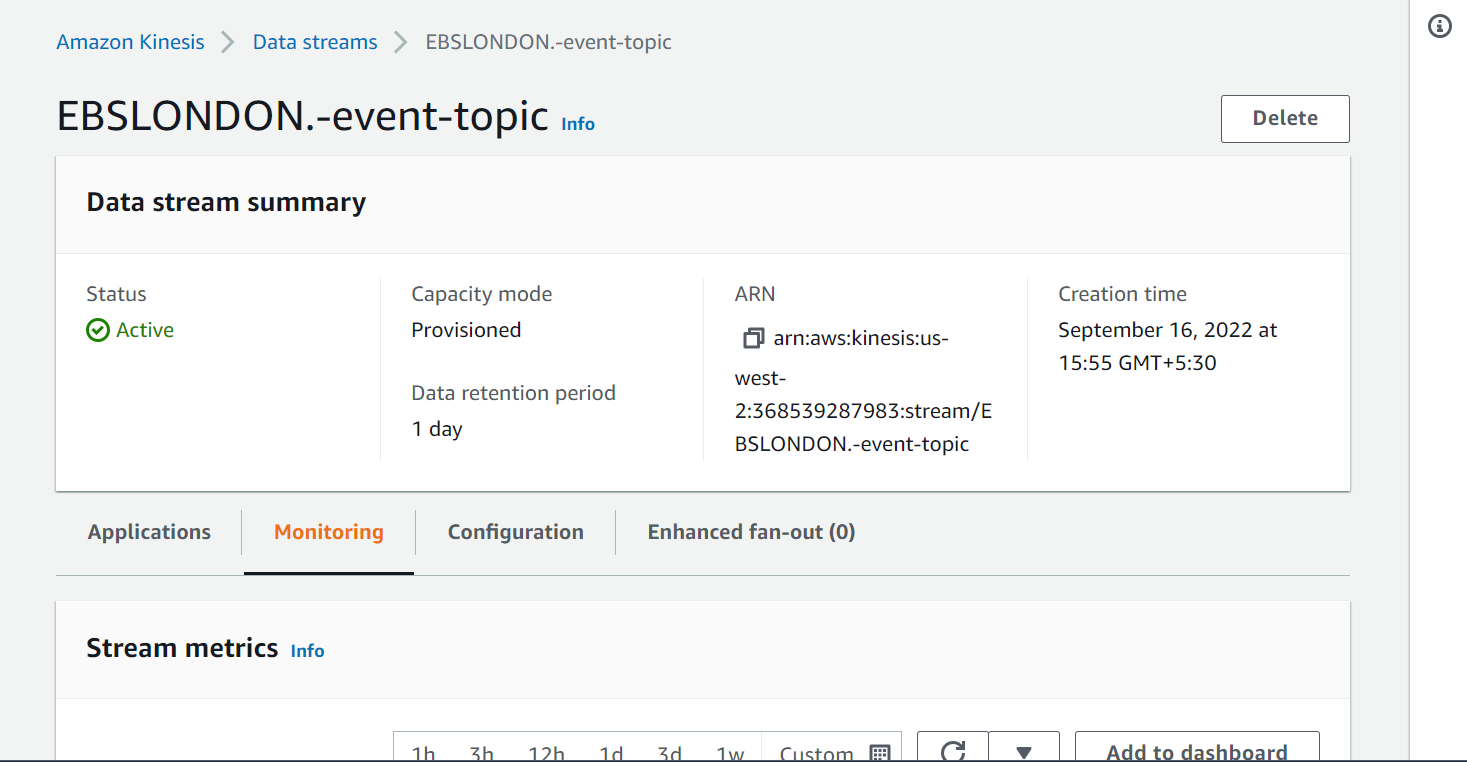Select the 1w time range option
Viewport: 1467px width, 762px height.
[x=730, y=753]
